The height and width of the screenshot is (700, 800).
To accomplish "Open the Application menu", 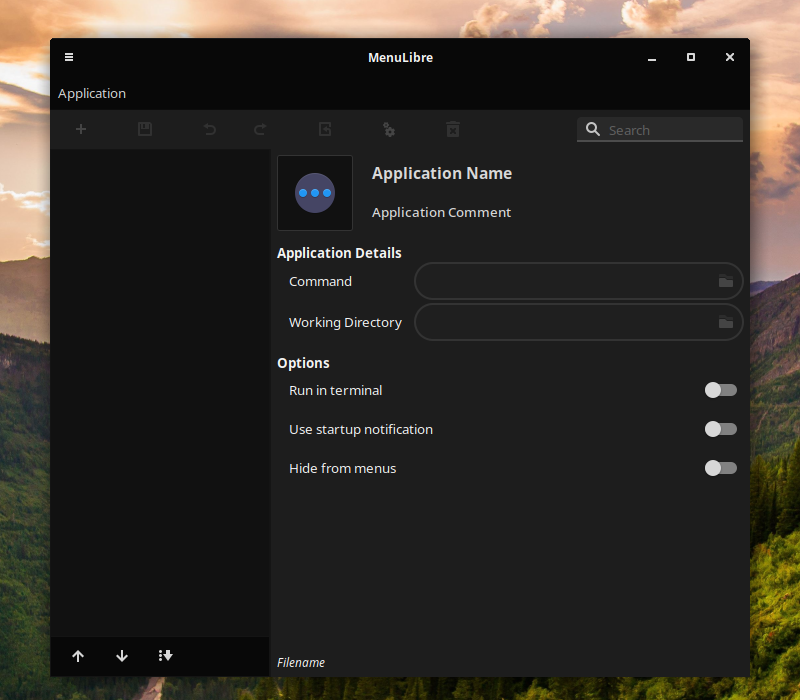I will pos(91,93).
